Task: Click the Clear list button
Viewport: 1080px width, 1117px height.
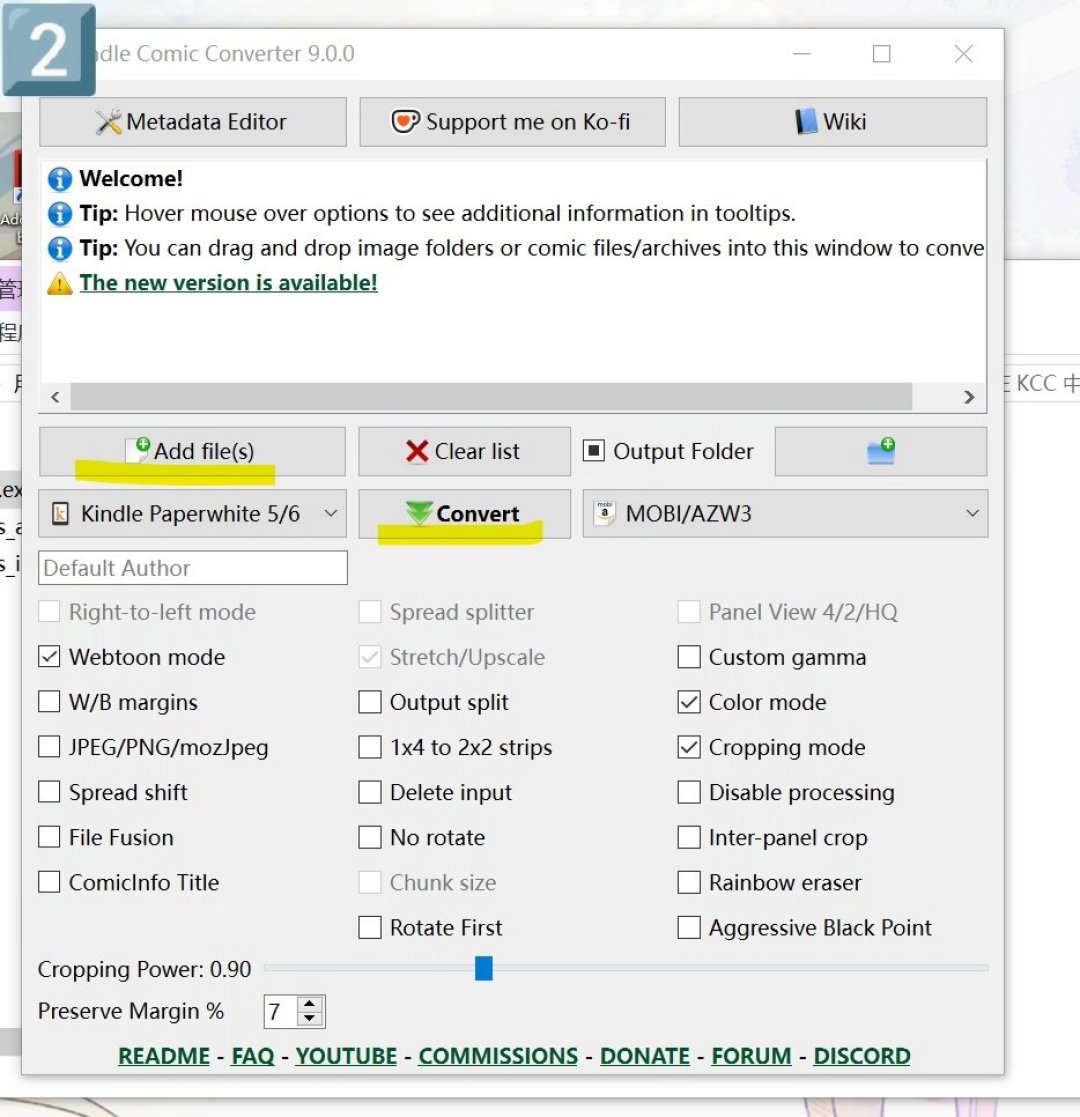Action: click(464, 452)
